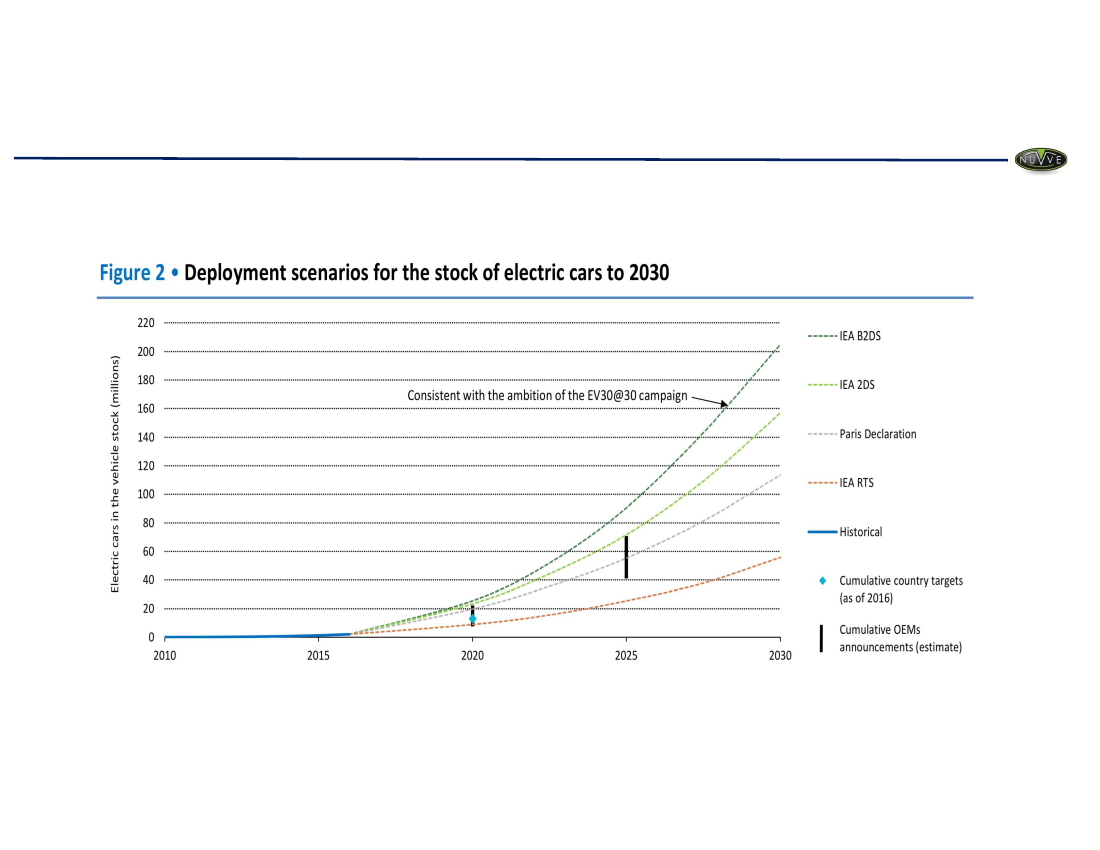Screen dimensions: 1100x850
Task: Click the 2030 x-axis label
Action: coord(780,655)
